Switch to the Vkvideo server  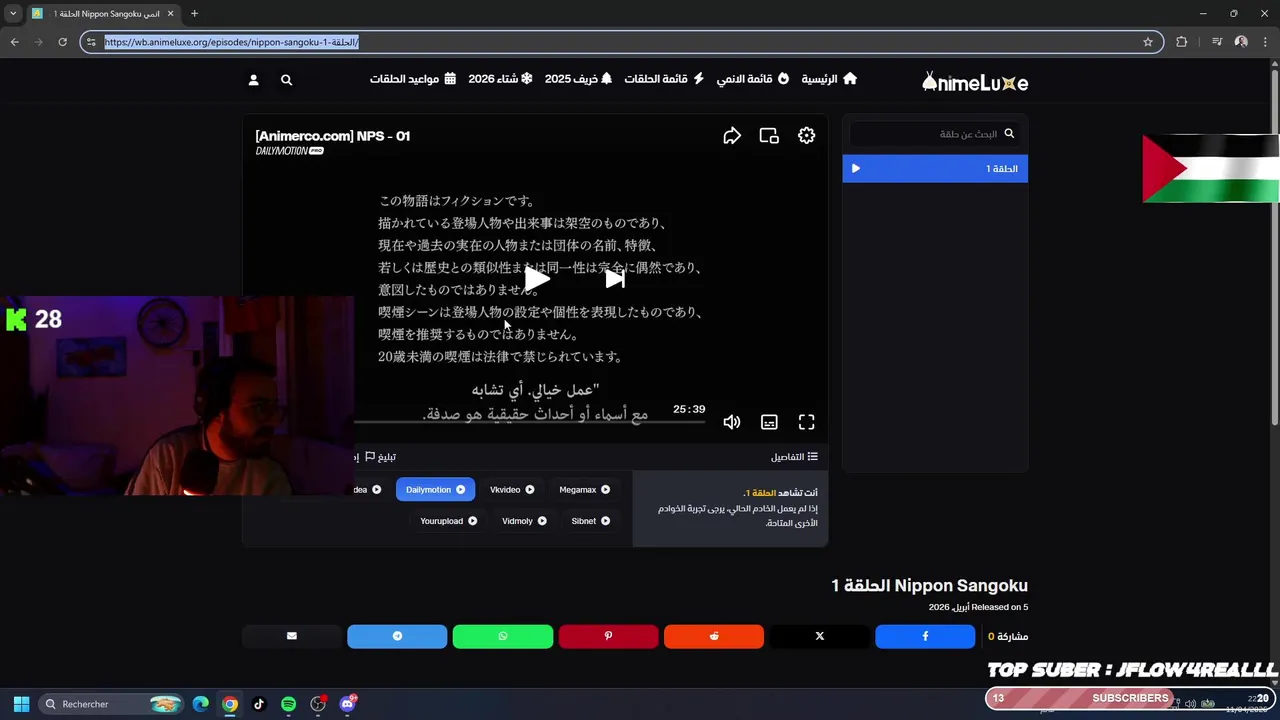(512, 490)
